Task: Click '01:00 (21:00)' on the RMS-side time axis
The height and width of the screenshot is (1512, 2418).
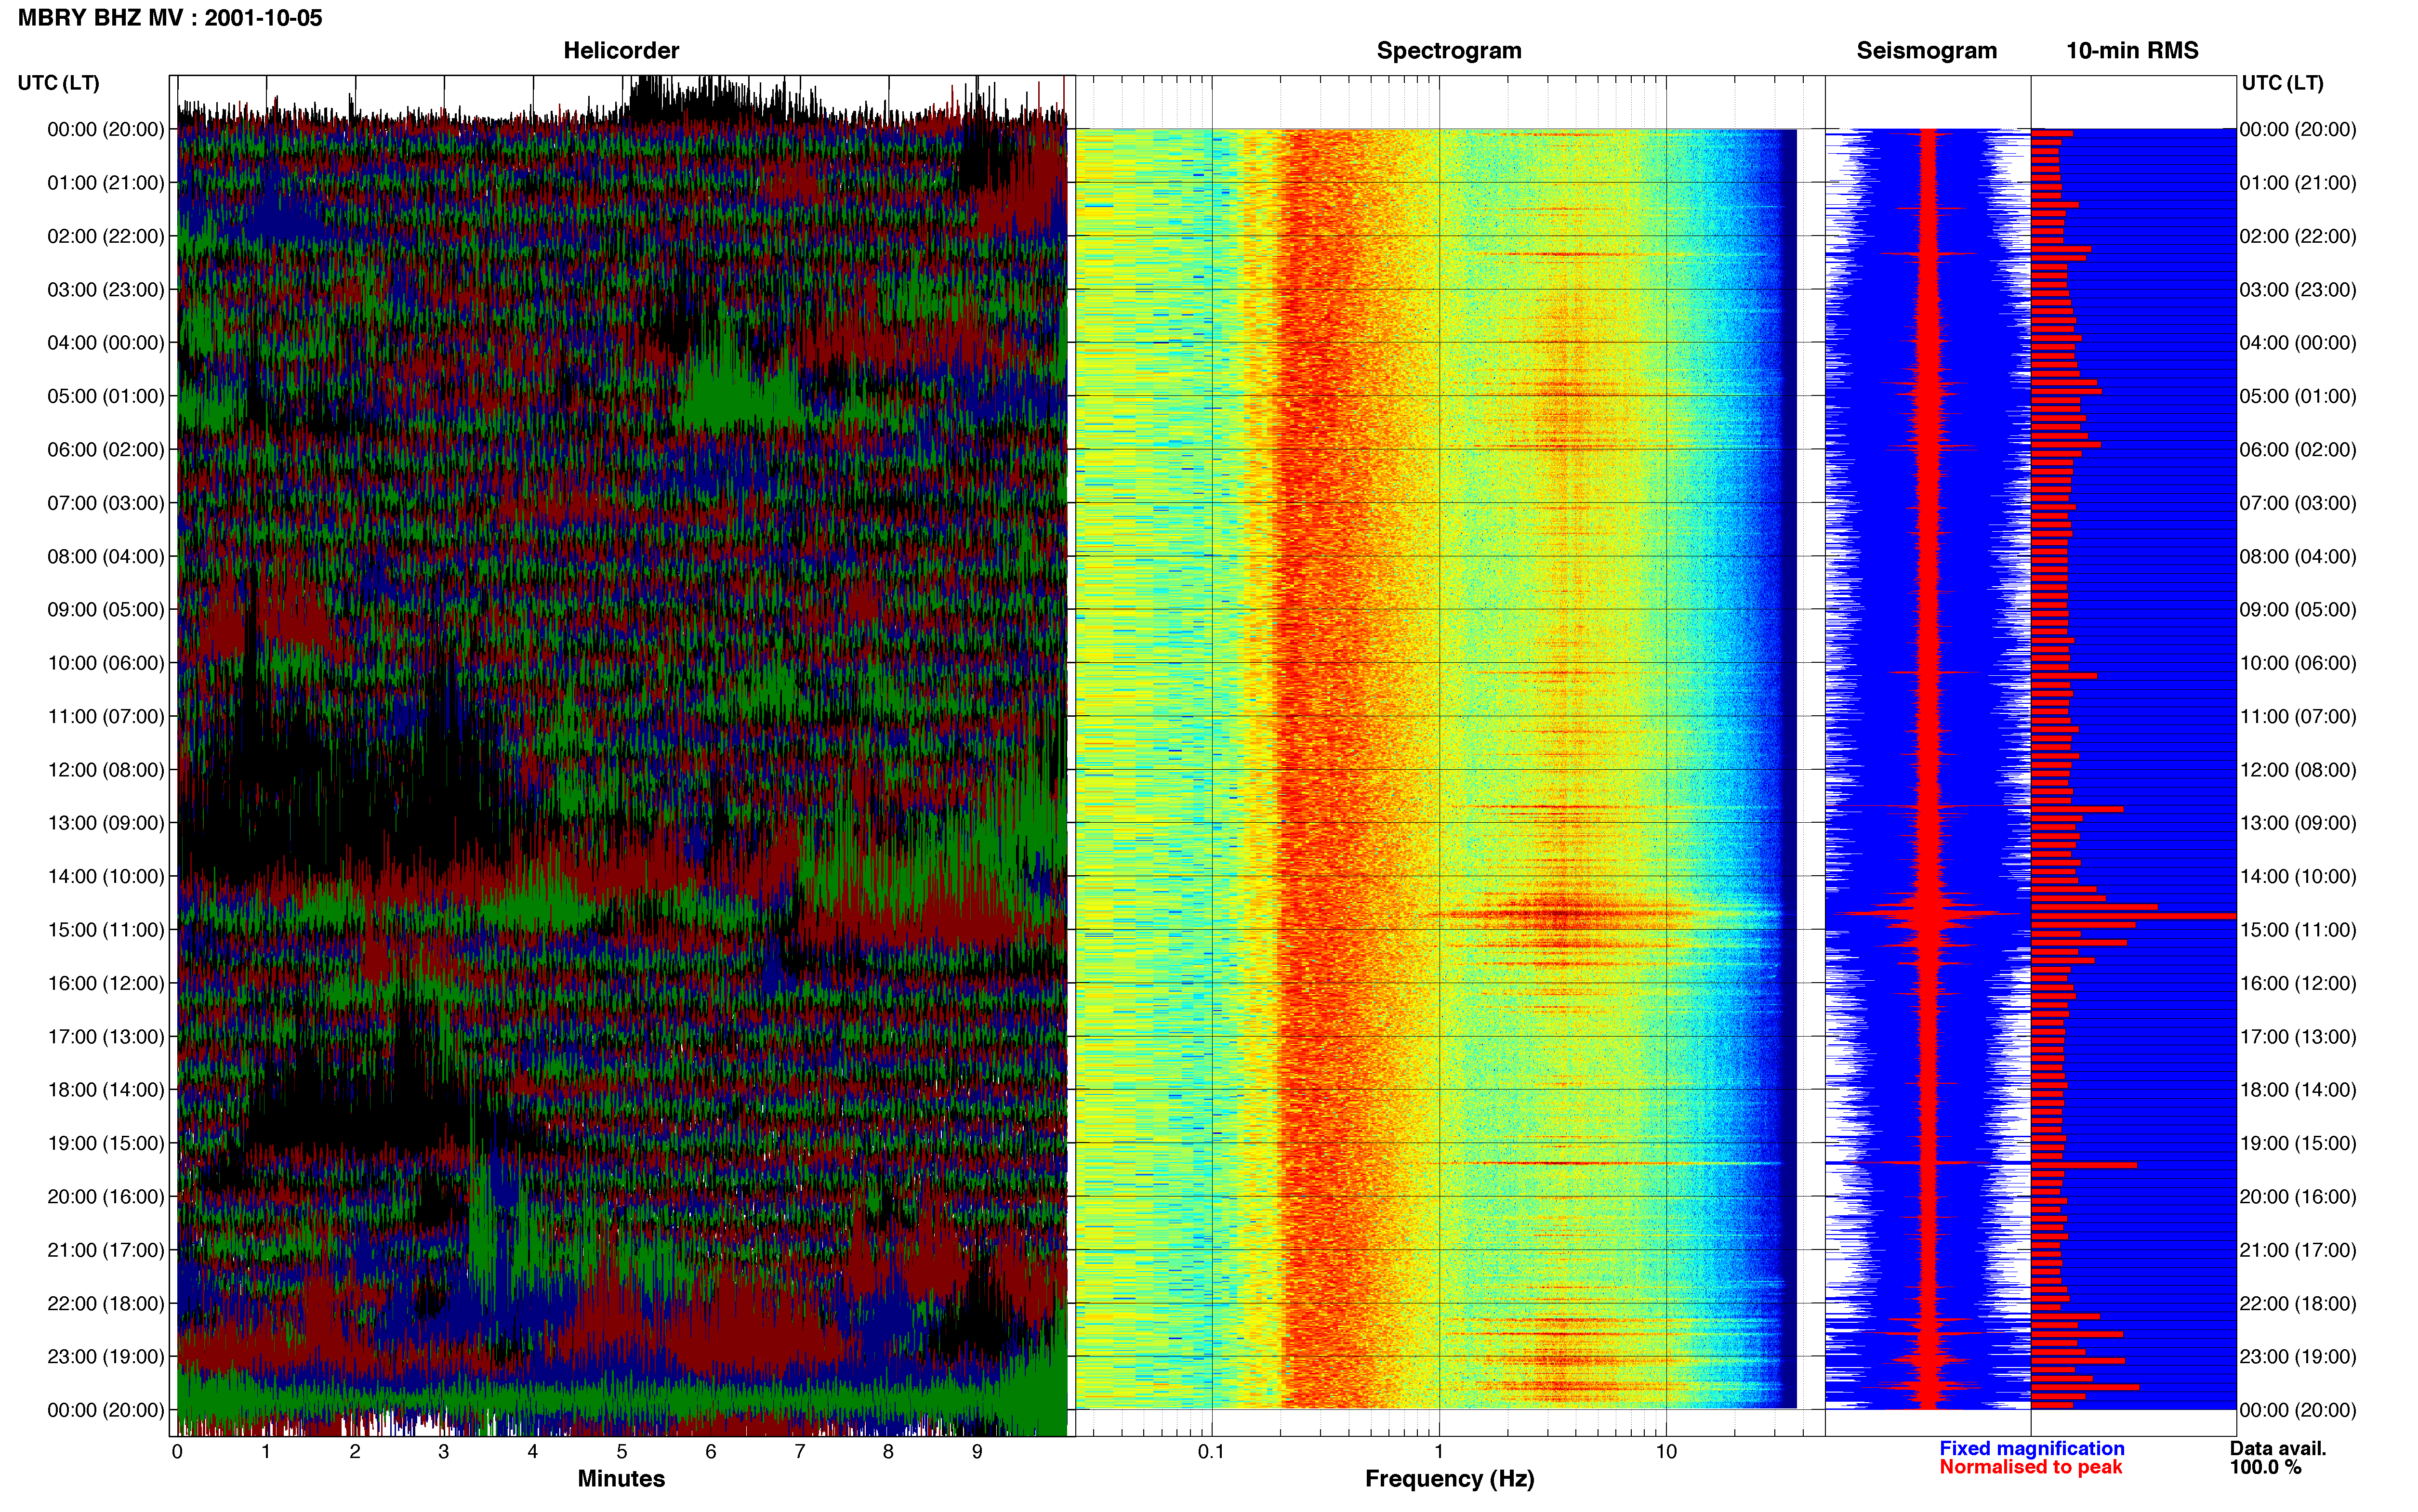Action: (2298, 183)
